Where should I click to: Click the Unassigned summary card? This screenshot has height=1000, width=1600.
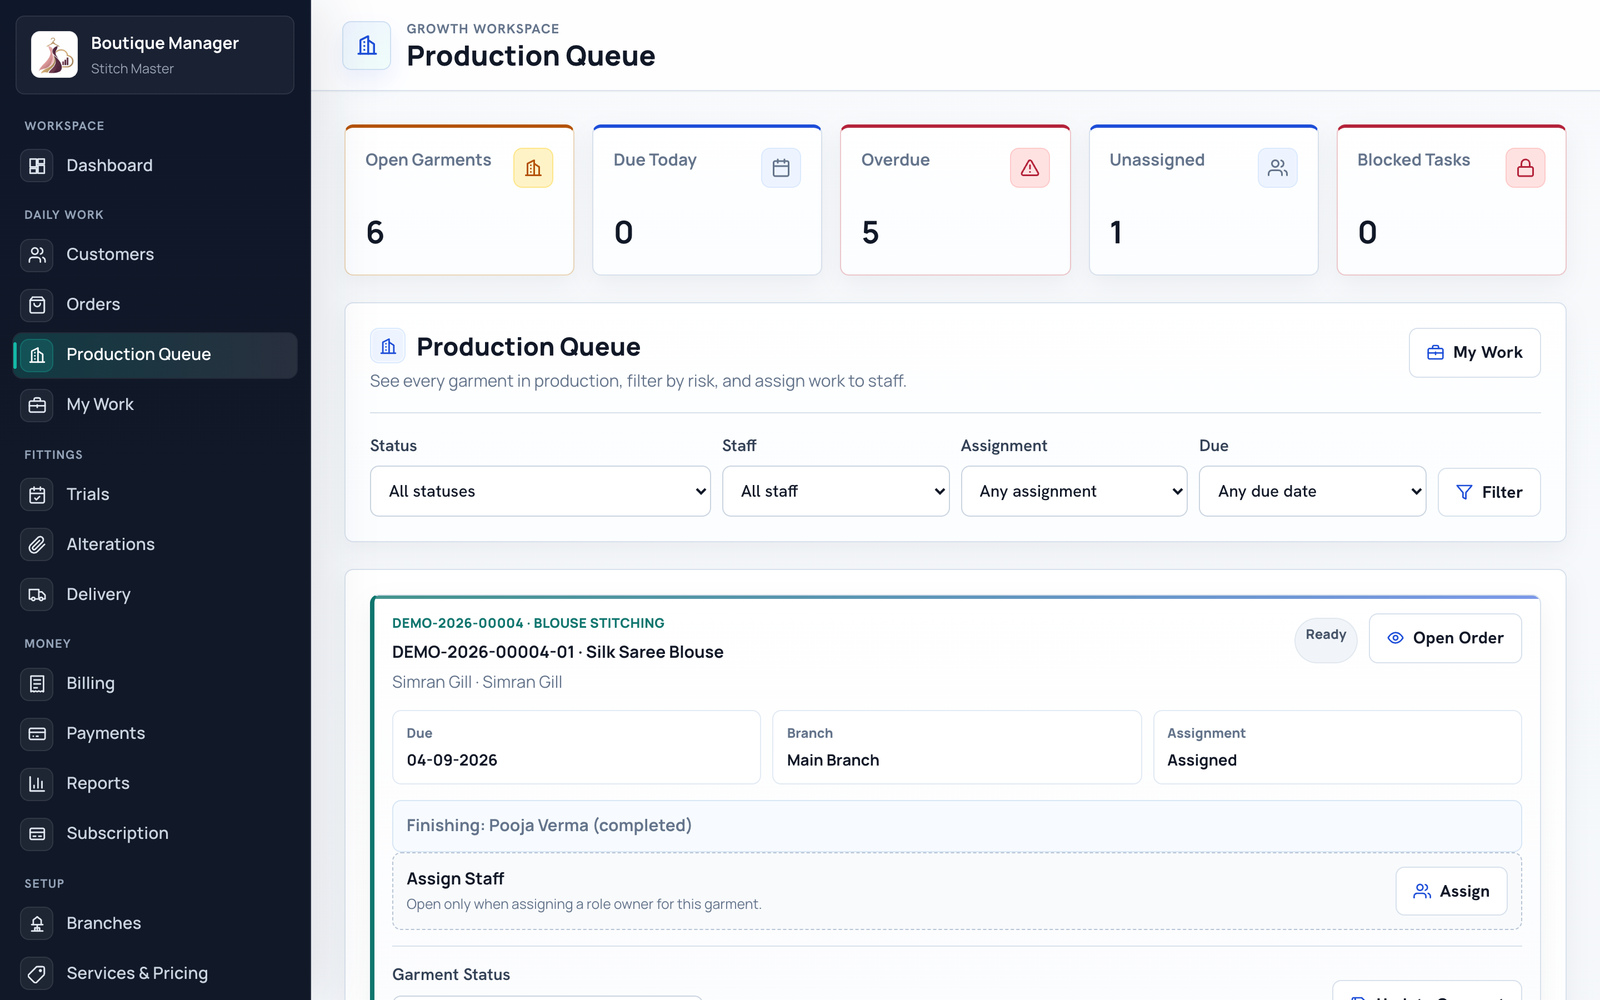pyautogui.click(x=1203, y=200)
